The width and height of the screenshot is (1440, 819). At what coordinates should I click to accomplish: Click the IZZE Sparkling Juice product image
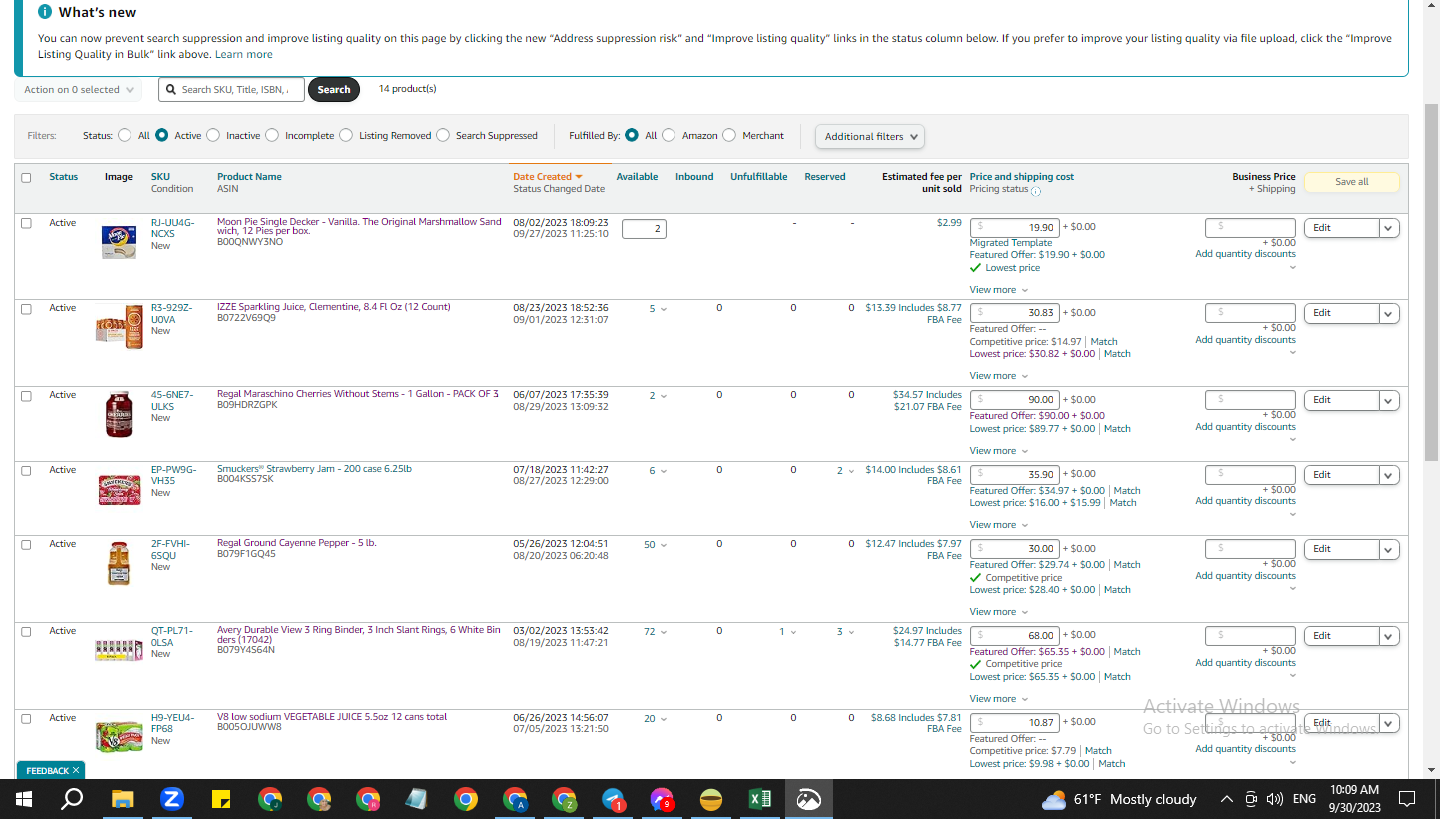(119, 327)
